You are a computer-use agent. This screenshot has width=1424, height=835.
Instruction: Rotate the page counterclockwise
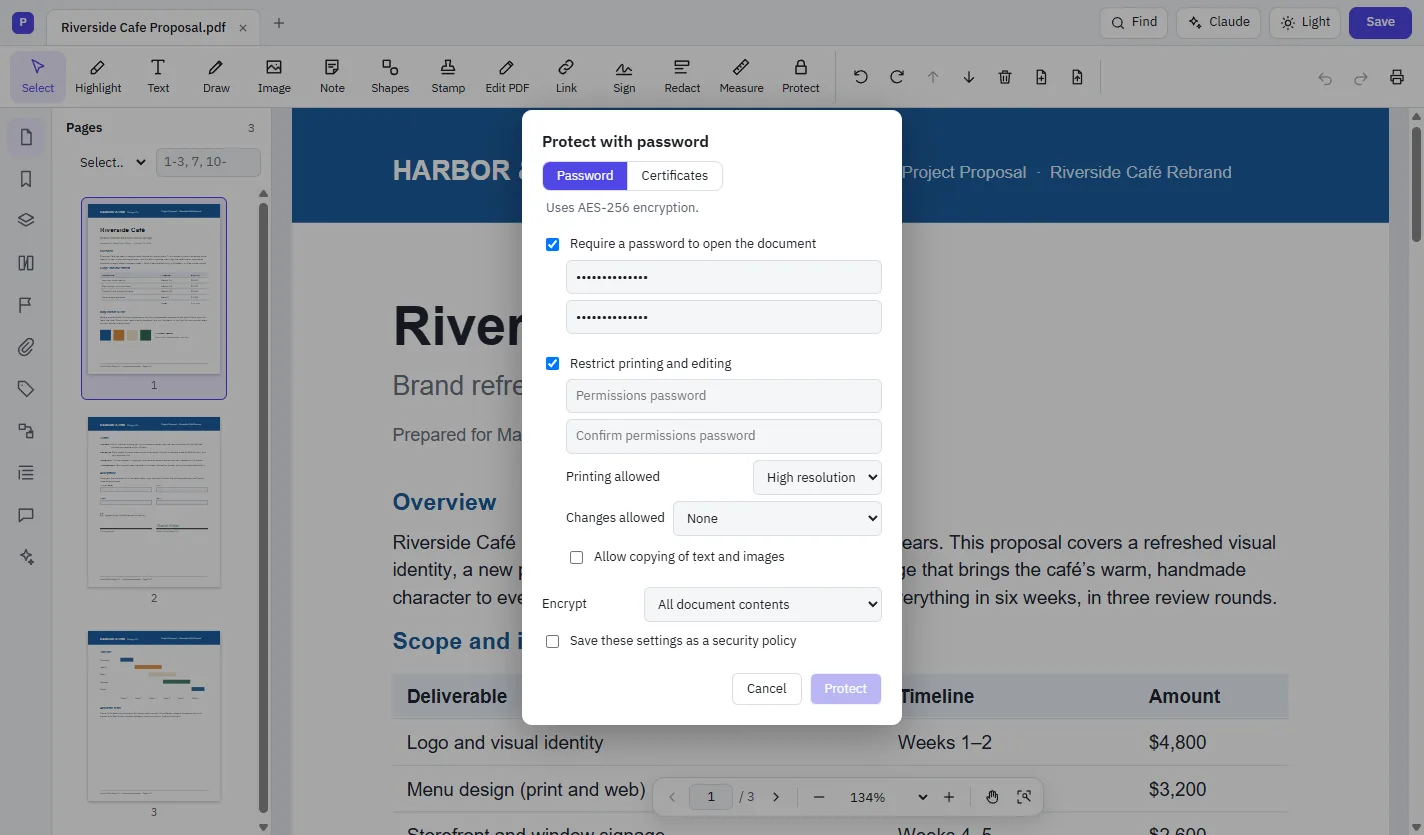click(x=861, y=77)
